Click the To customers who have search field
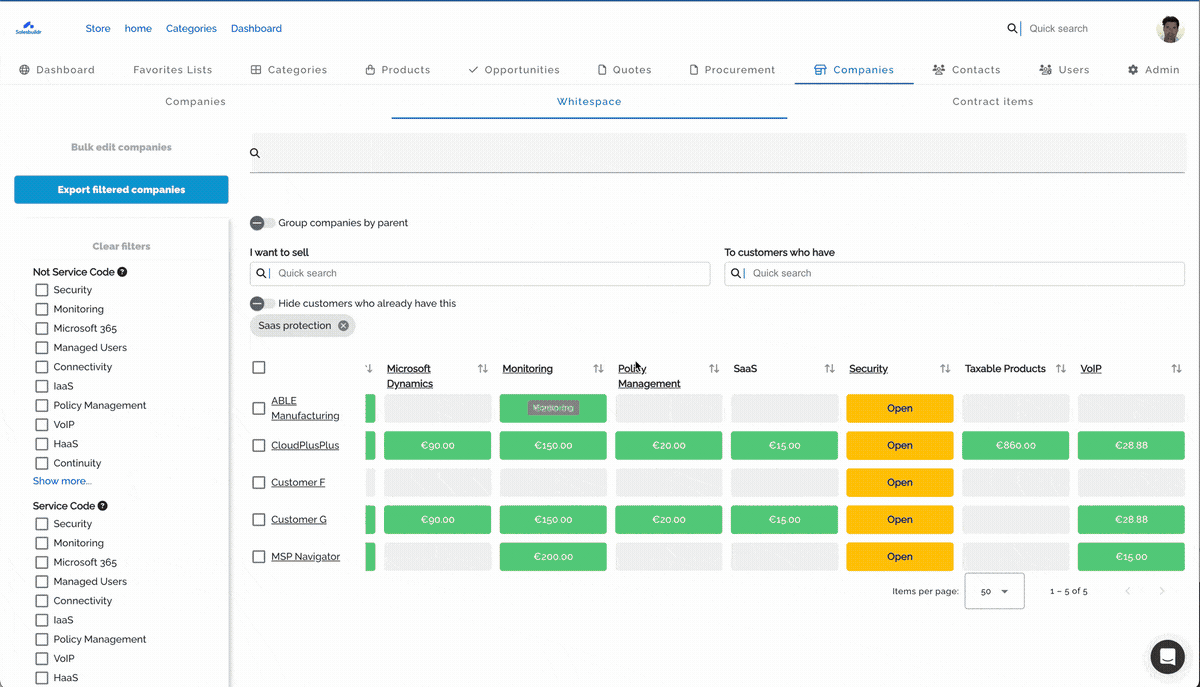 pyautogui.click(x=954, y=273)
